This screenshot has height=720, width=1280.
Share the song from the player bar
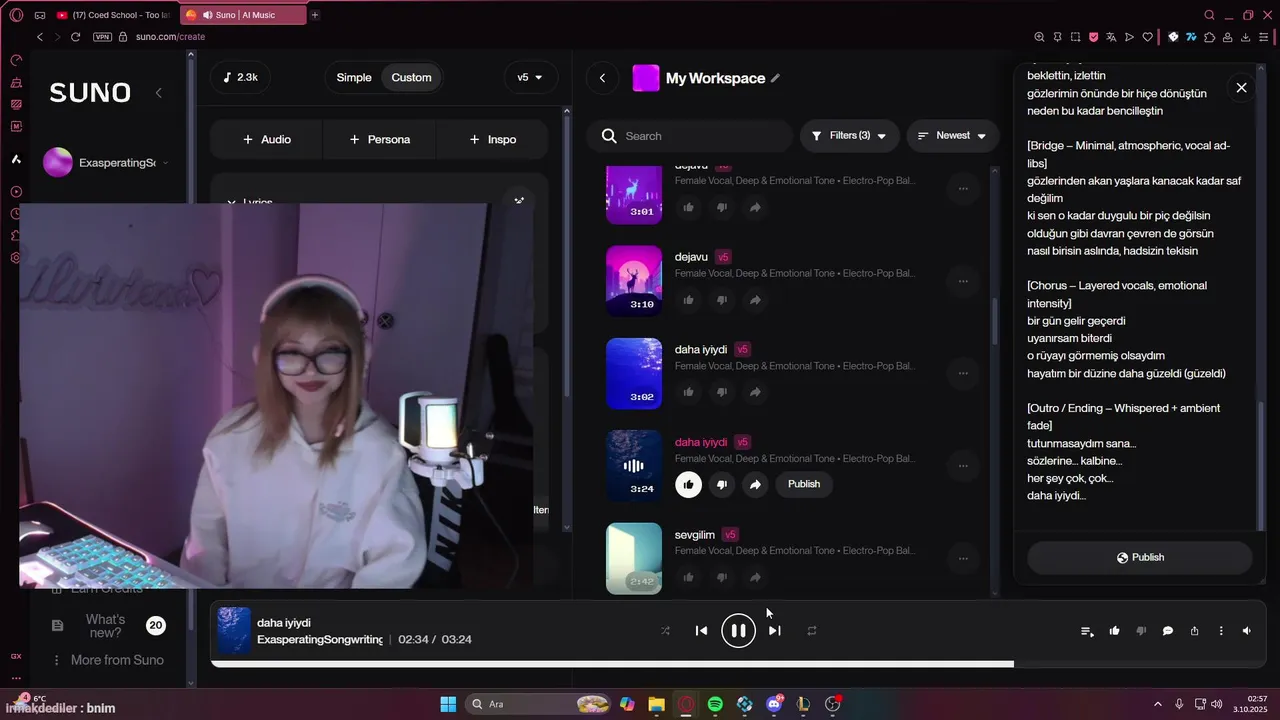pos(1194,631)
